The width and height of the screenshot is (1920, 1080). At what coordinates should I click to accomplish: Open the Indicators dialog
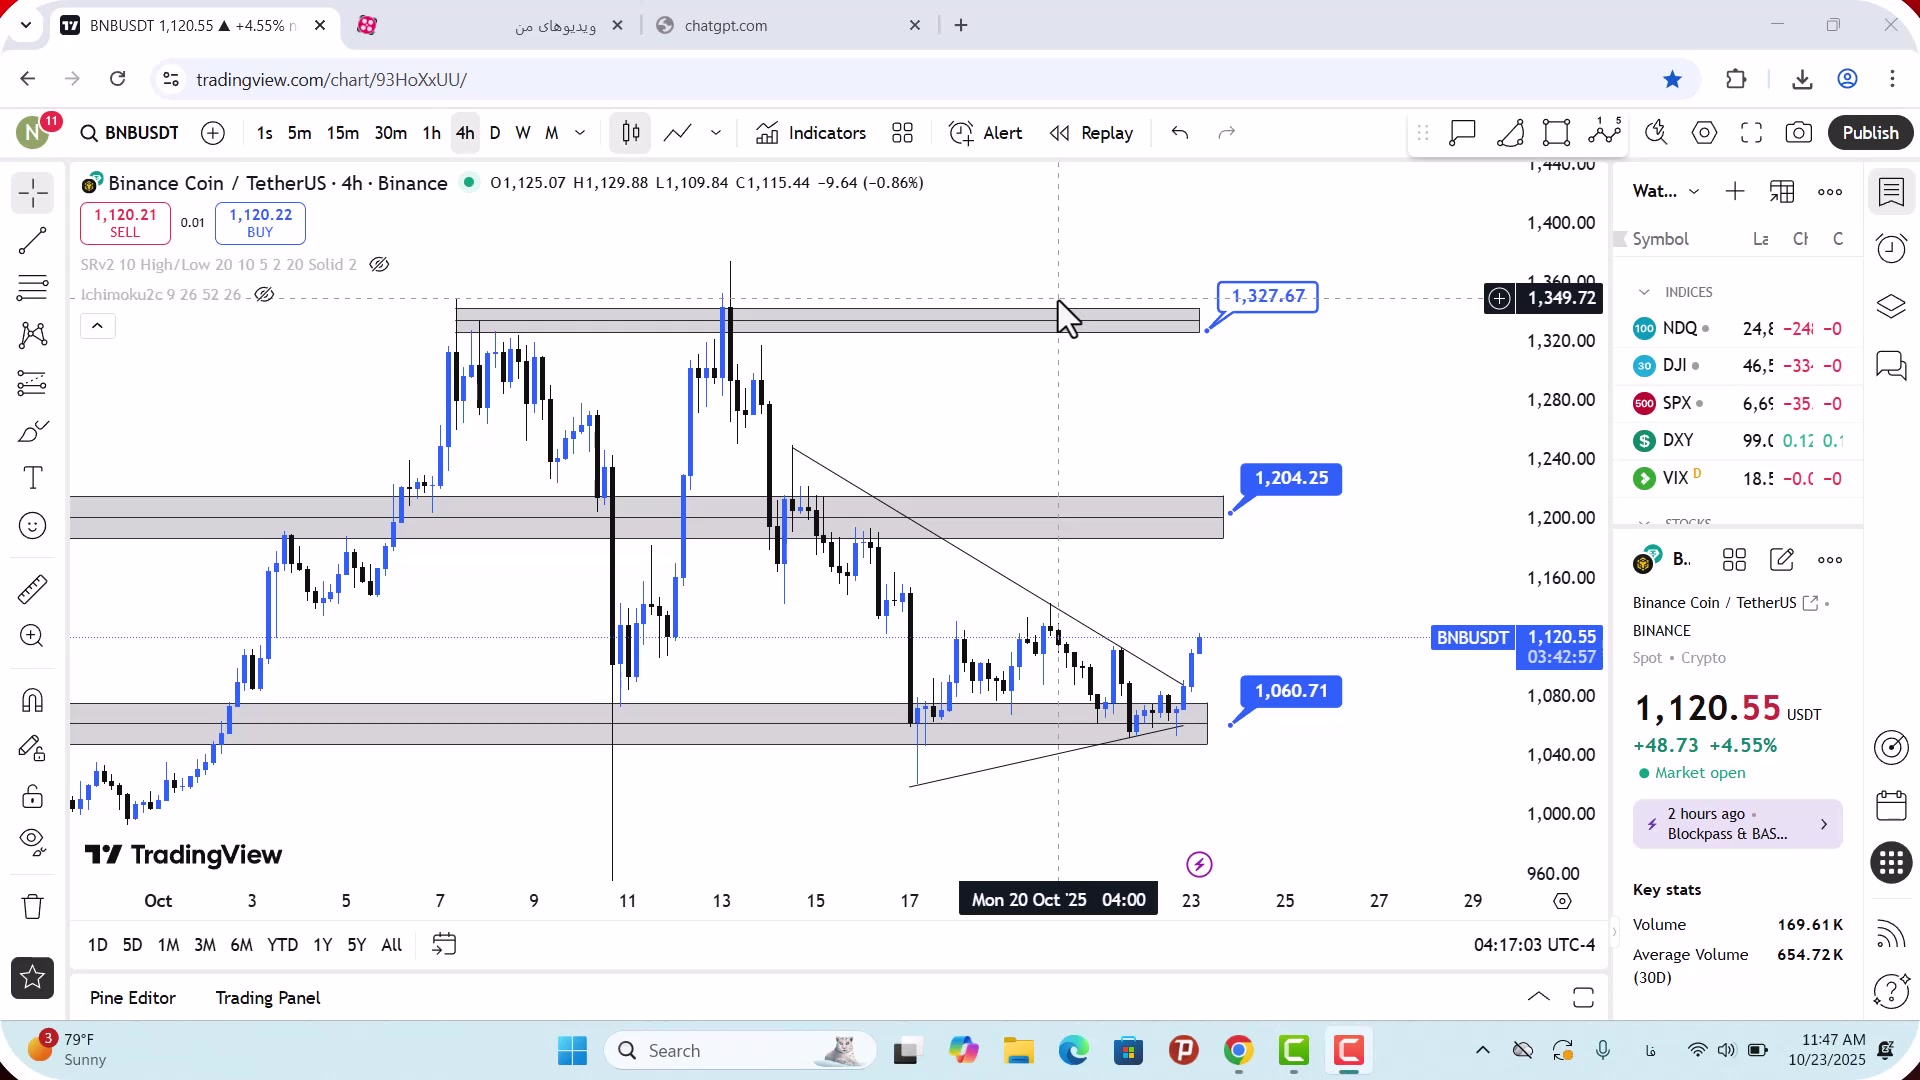point(811,133)
